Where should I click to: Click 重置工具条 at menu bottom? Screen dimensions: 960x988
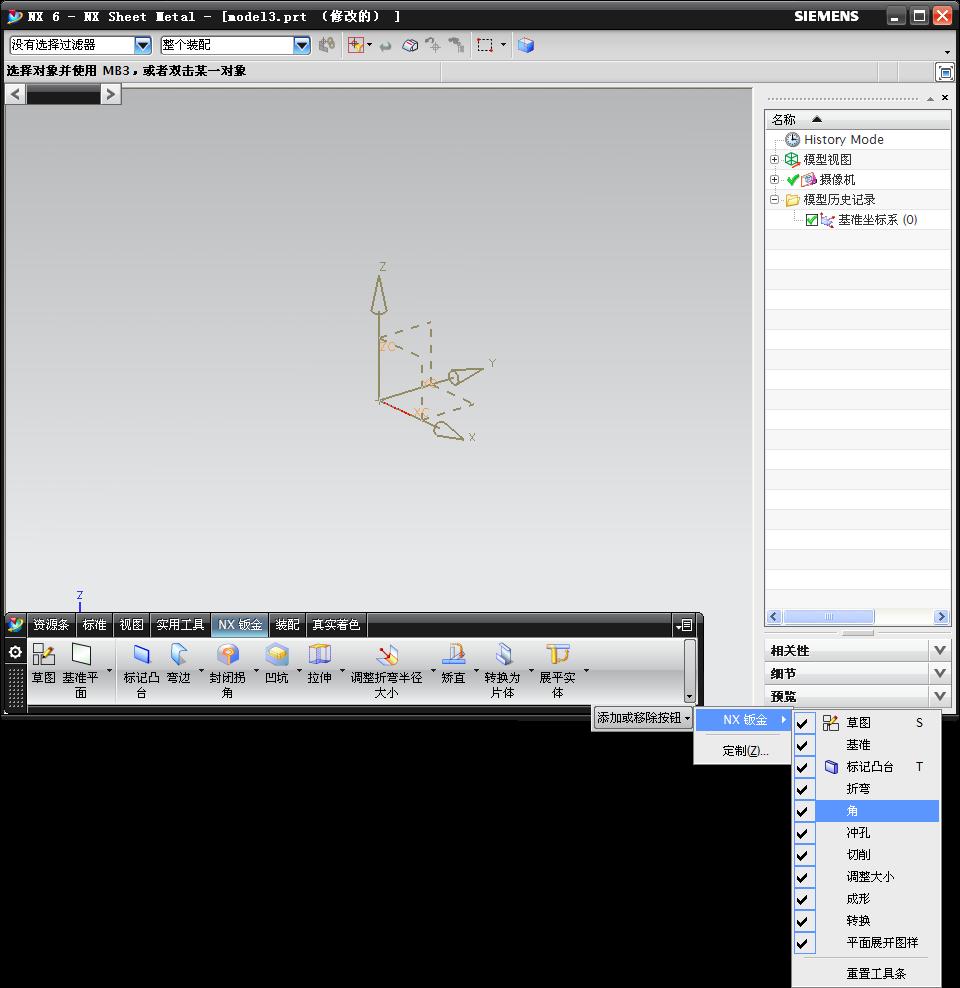click(877, 971)
